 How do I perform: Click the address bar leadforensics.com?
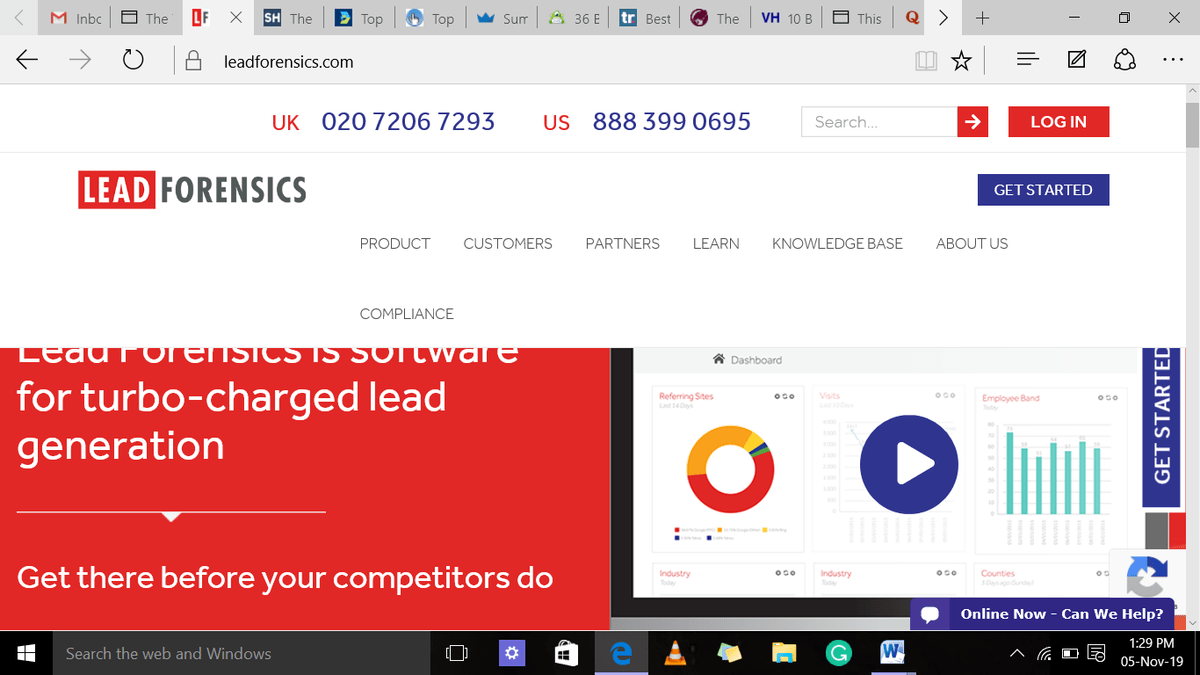(x=289, y=62)
